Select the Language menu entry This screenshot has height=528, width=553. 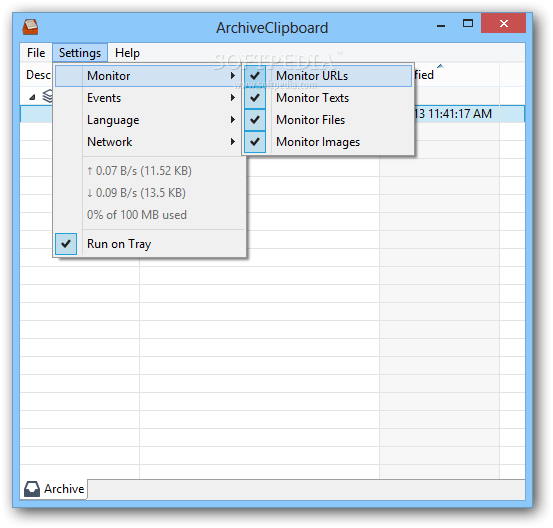click(x=148, y=120)
